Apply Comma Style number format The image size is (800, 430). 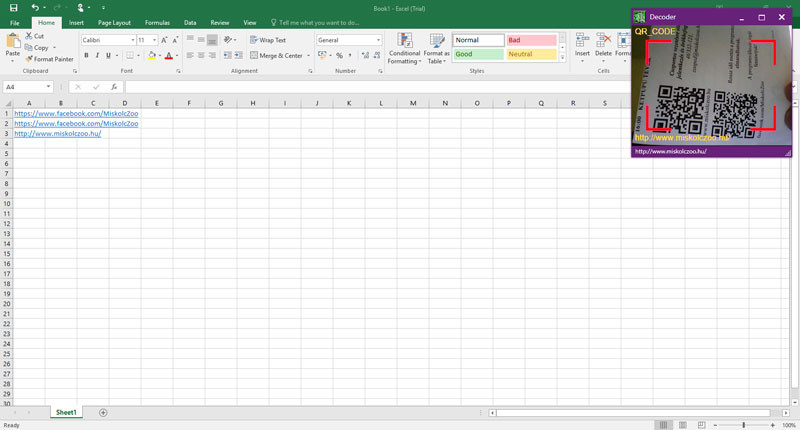click(350, 55)
